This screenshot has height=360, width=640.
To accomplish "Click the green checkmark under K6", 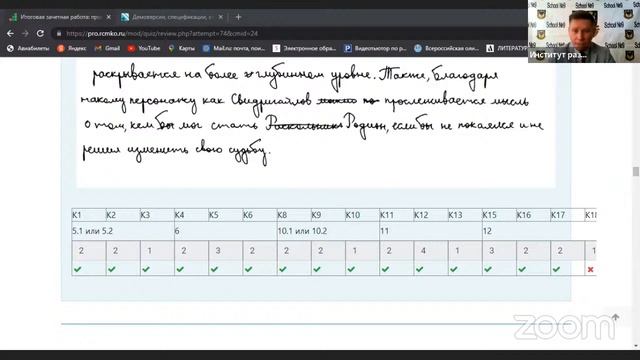I will click(249, 269).
